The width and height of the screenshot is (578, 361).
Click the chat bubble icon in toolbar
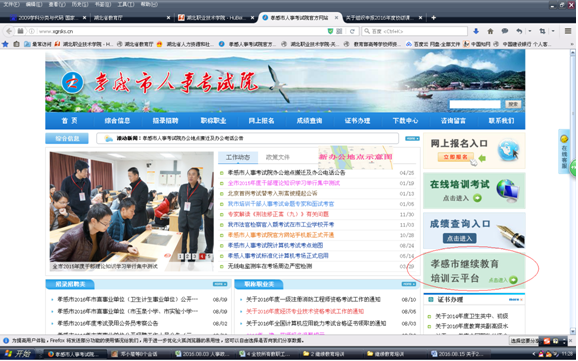tap(505, 31)
